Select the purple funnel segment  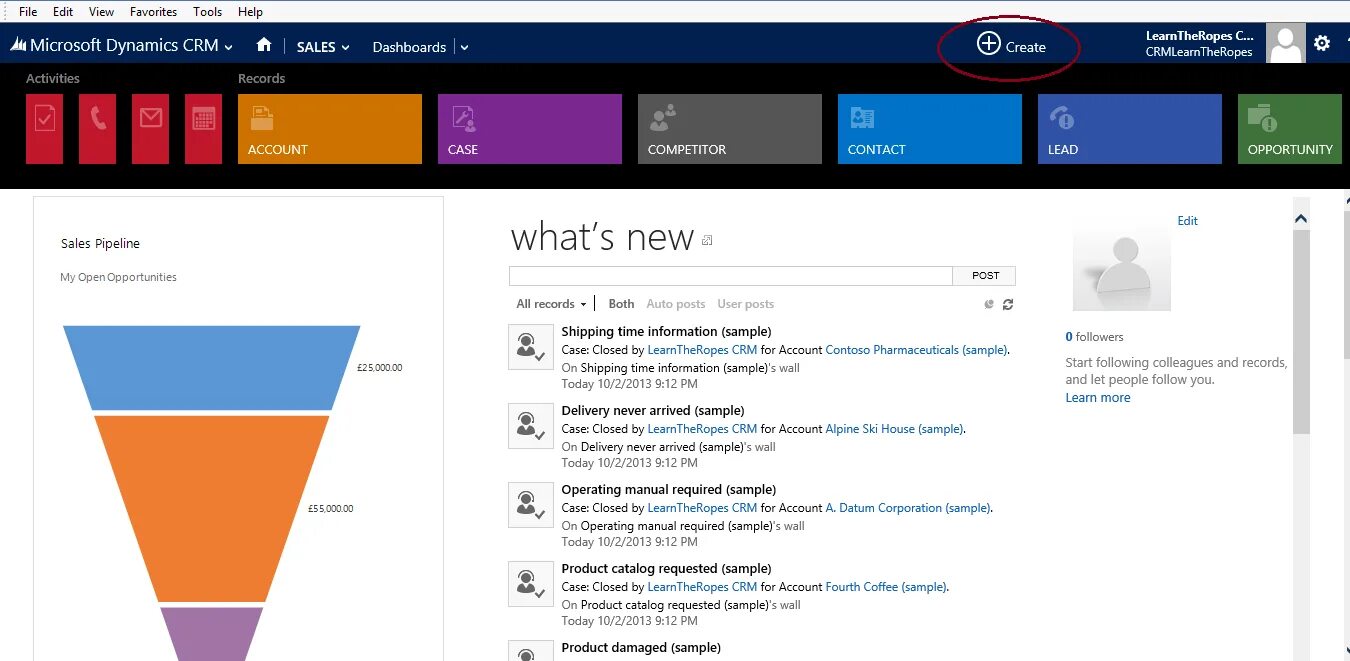coord(211,633)
